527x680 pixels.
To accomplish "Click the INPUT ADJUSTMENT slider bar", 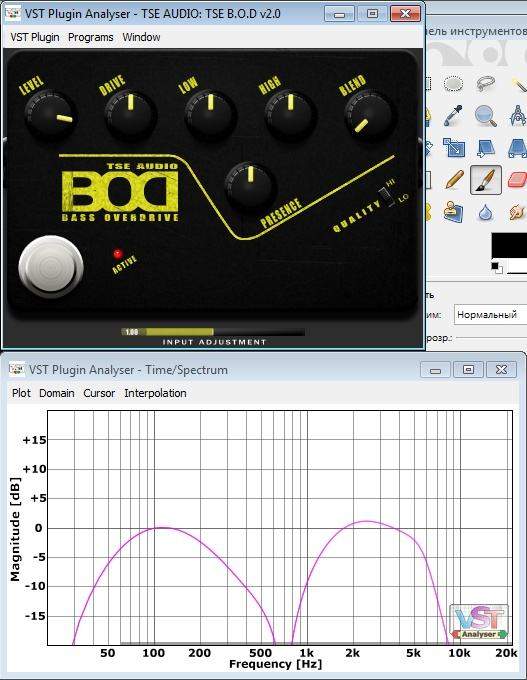I will [x=213, y=332].
